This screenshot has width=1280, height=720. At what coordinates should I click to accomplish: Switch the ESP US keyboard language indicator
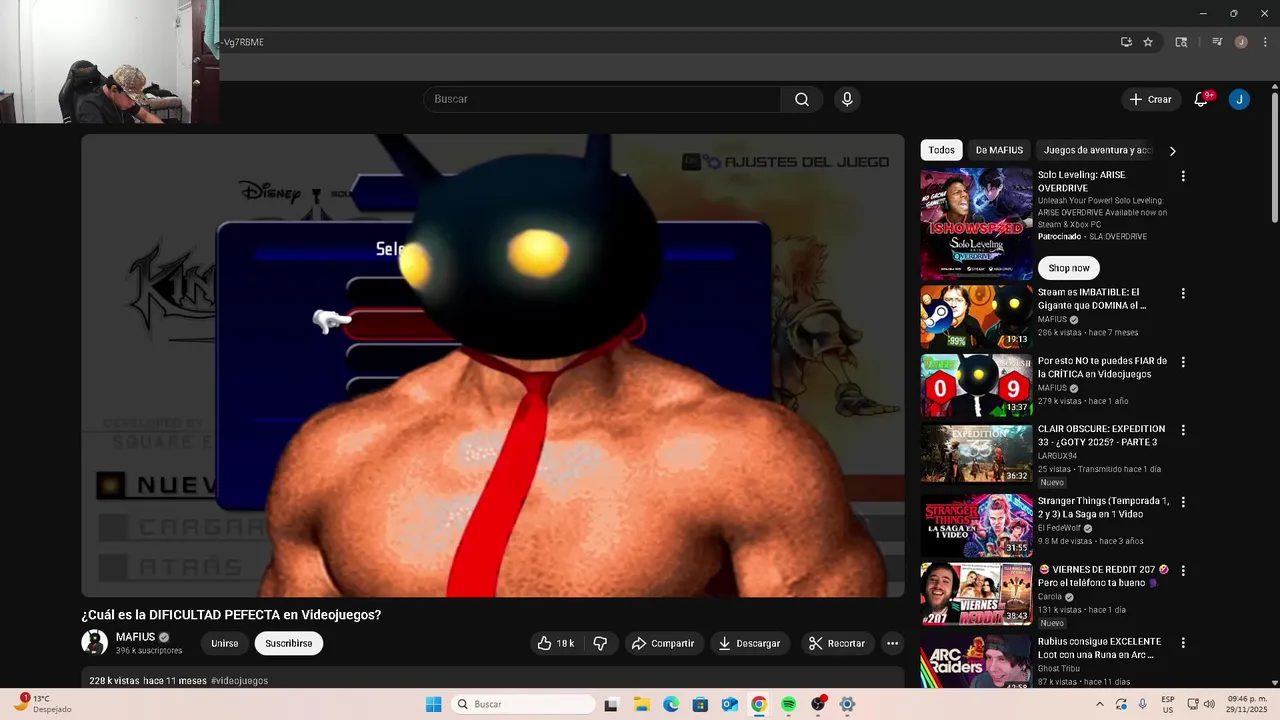(x=1168, y=704)
